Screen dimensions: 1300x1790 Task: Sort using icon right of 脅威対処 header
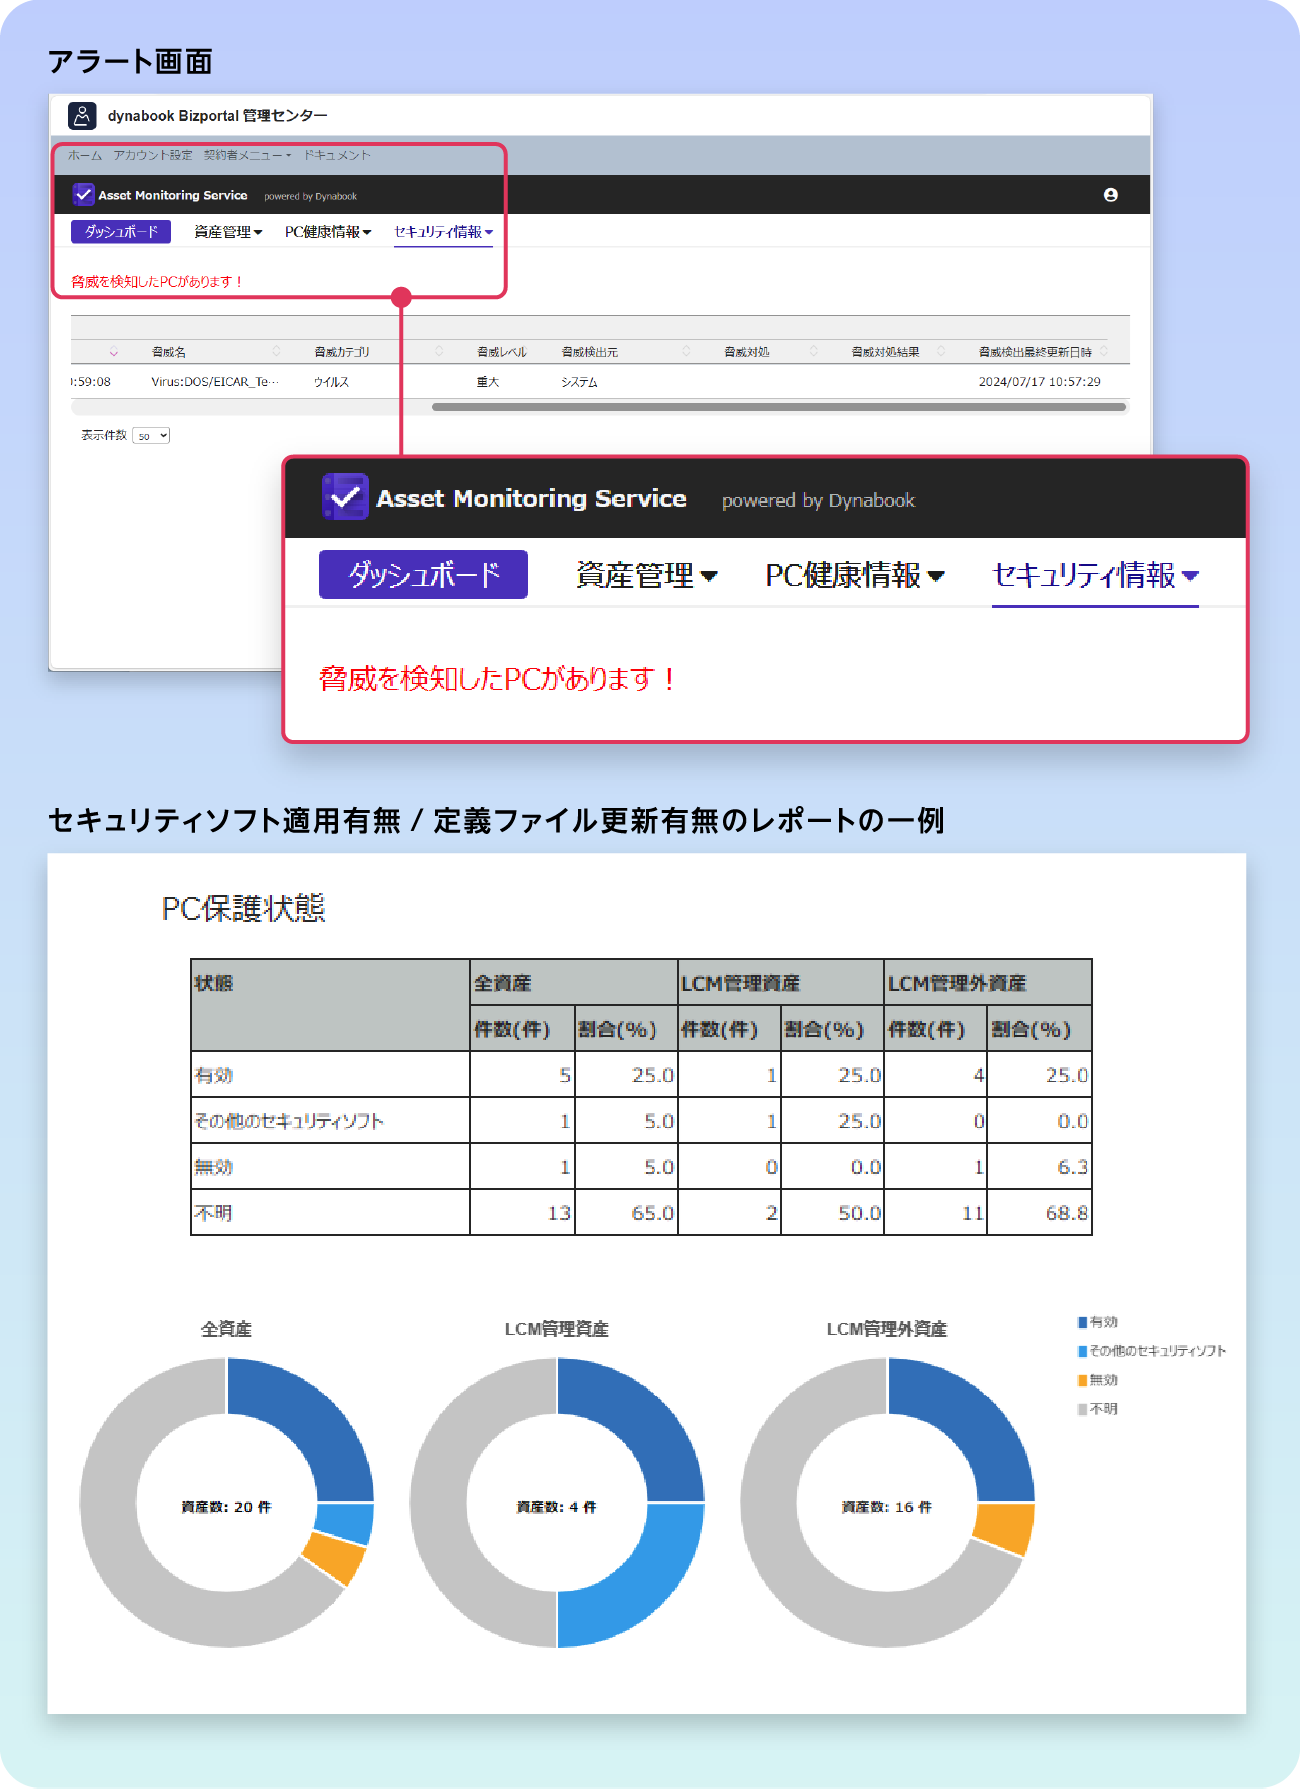pyautogui.click(x=814, y=351)
